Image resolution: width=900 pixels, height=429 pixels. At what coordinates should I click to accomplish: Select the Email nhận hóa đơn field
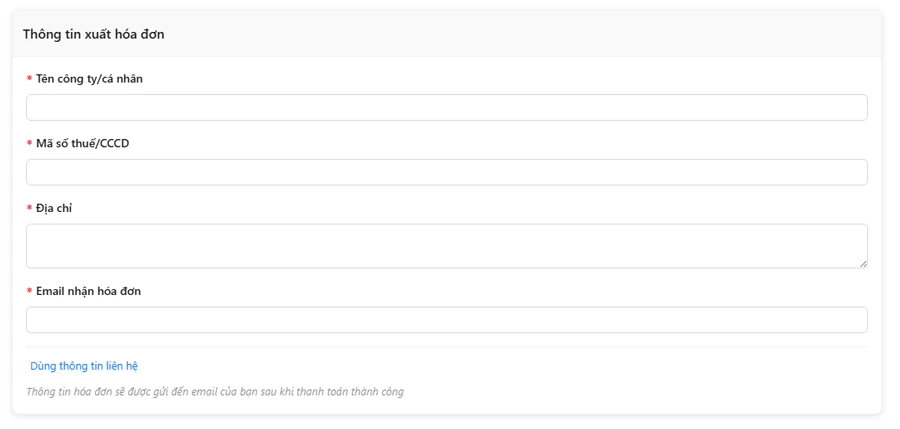click(446, 320)
